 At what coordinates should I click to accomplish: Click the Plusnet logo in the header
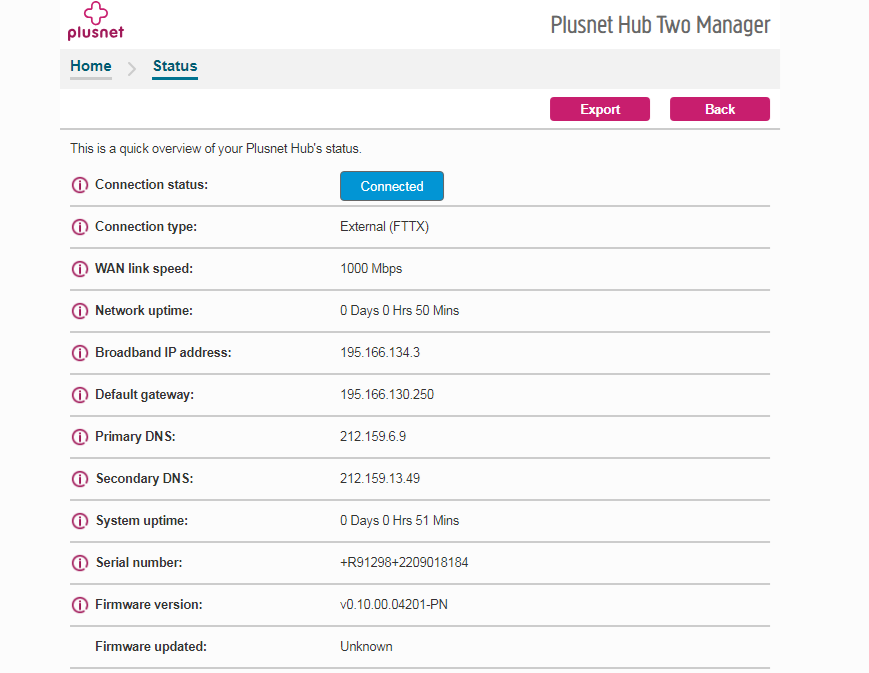click(x=95, y=21)
